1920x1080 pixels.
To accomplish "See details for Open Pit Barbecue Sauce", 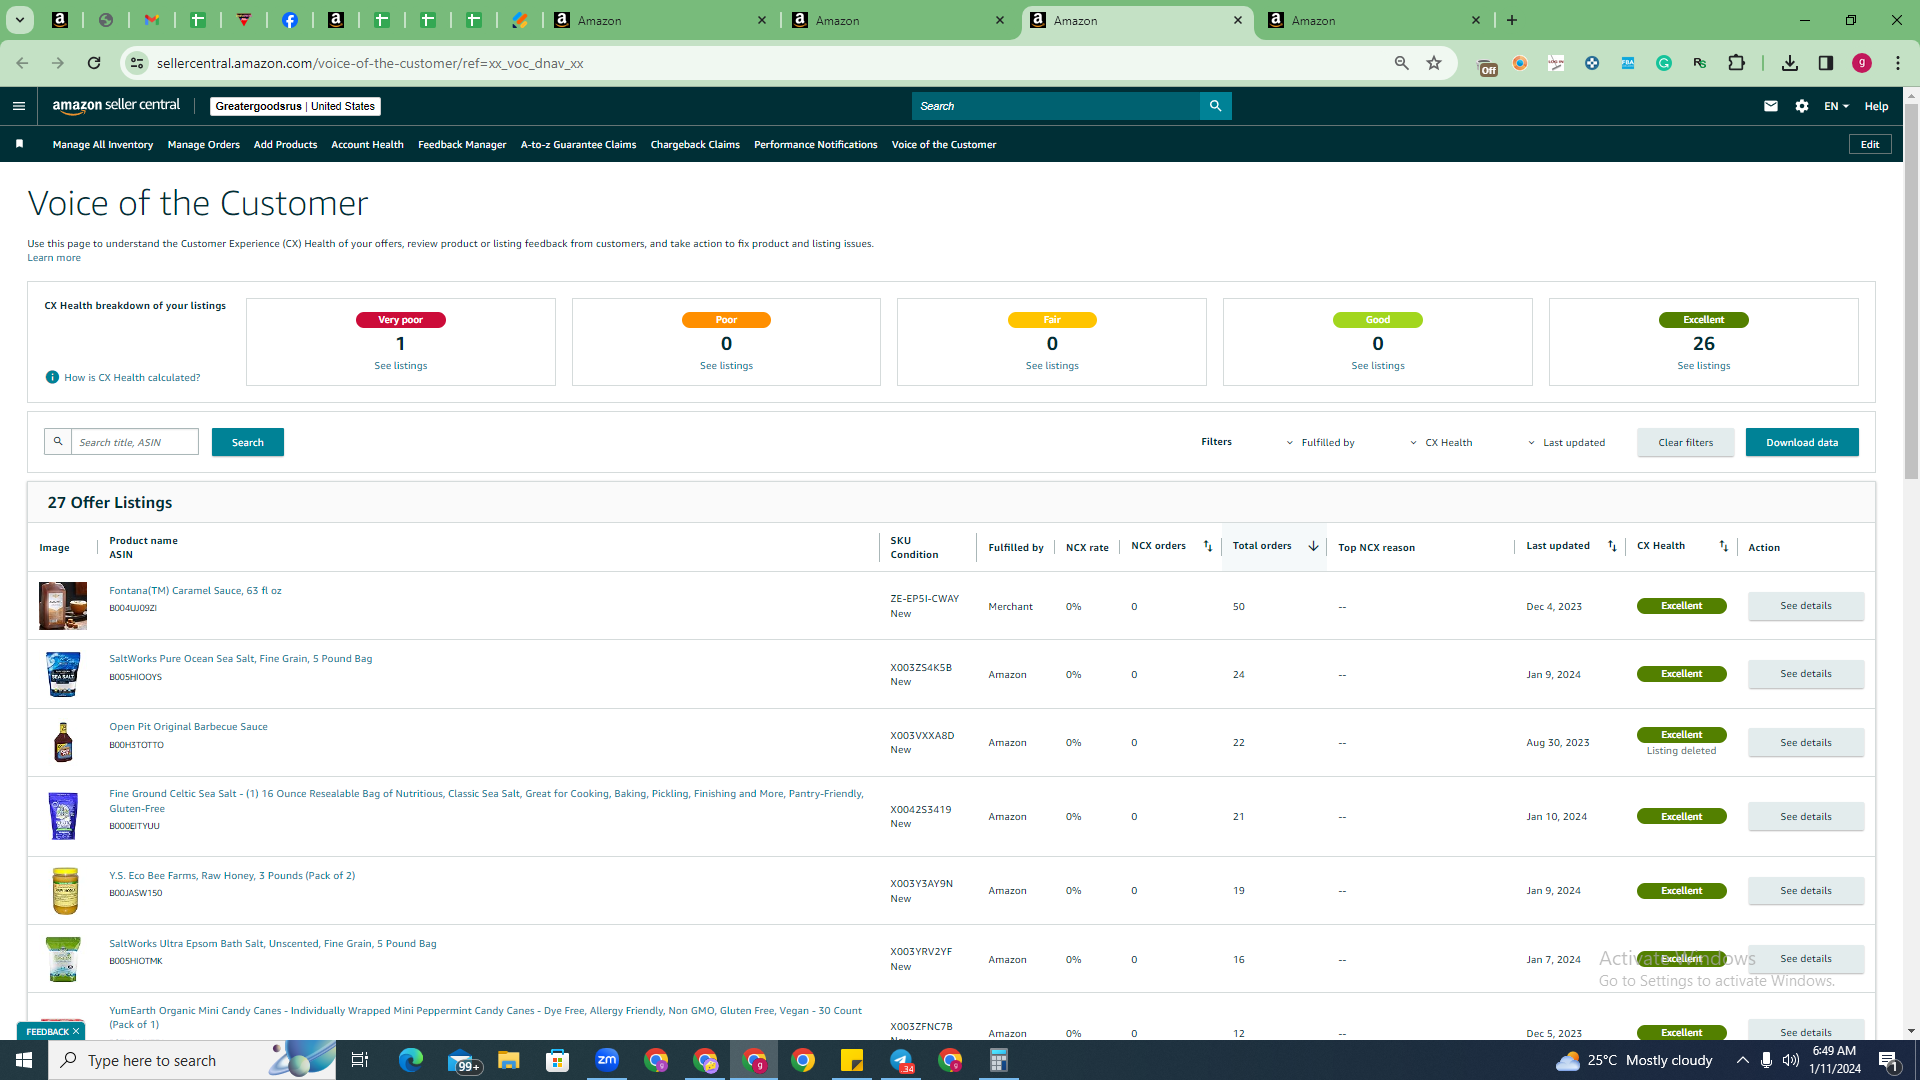I will coord(1806,742).
